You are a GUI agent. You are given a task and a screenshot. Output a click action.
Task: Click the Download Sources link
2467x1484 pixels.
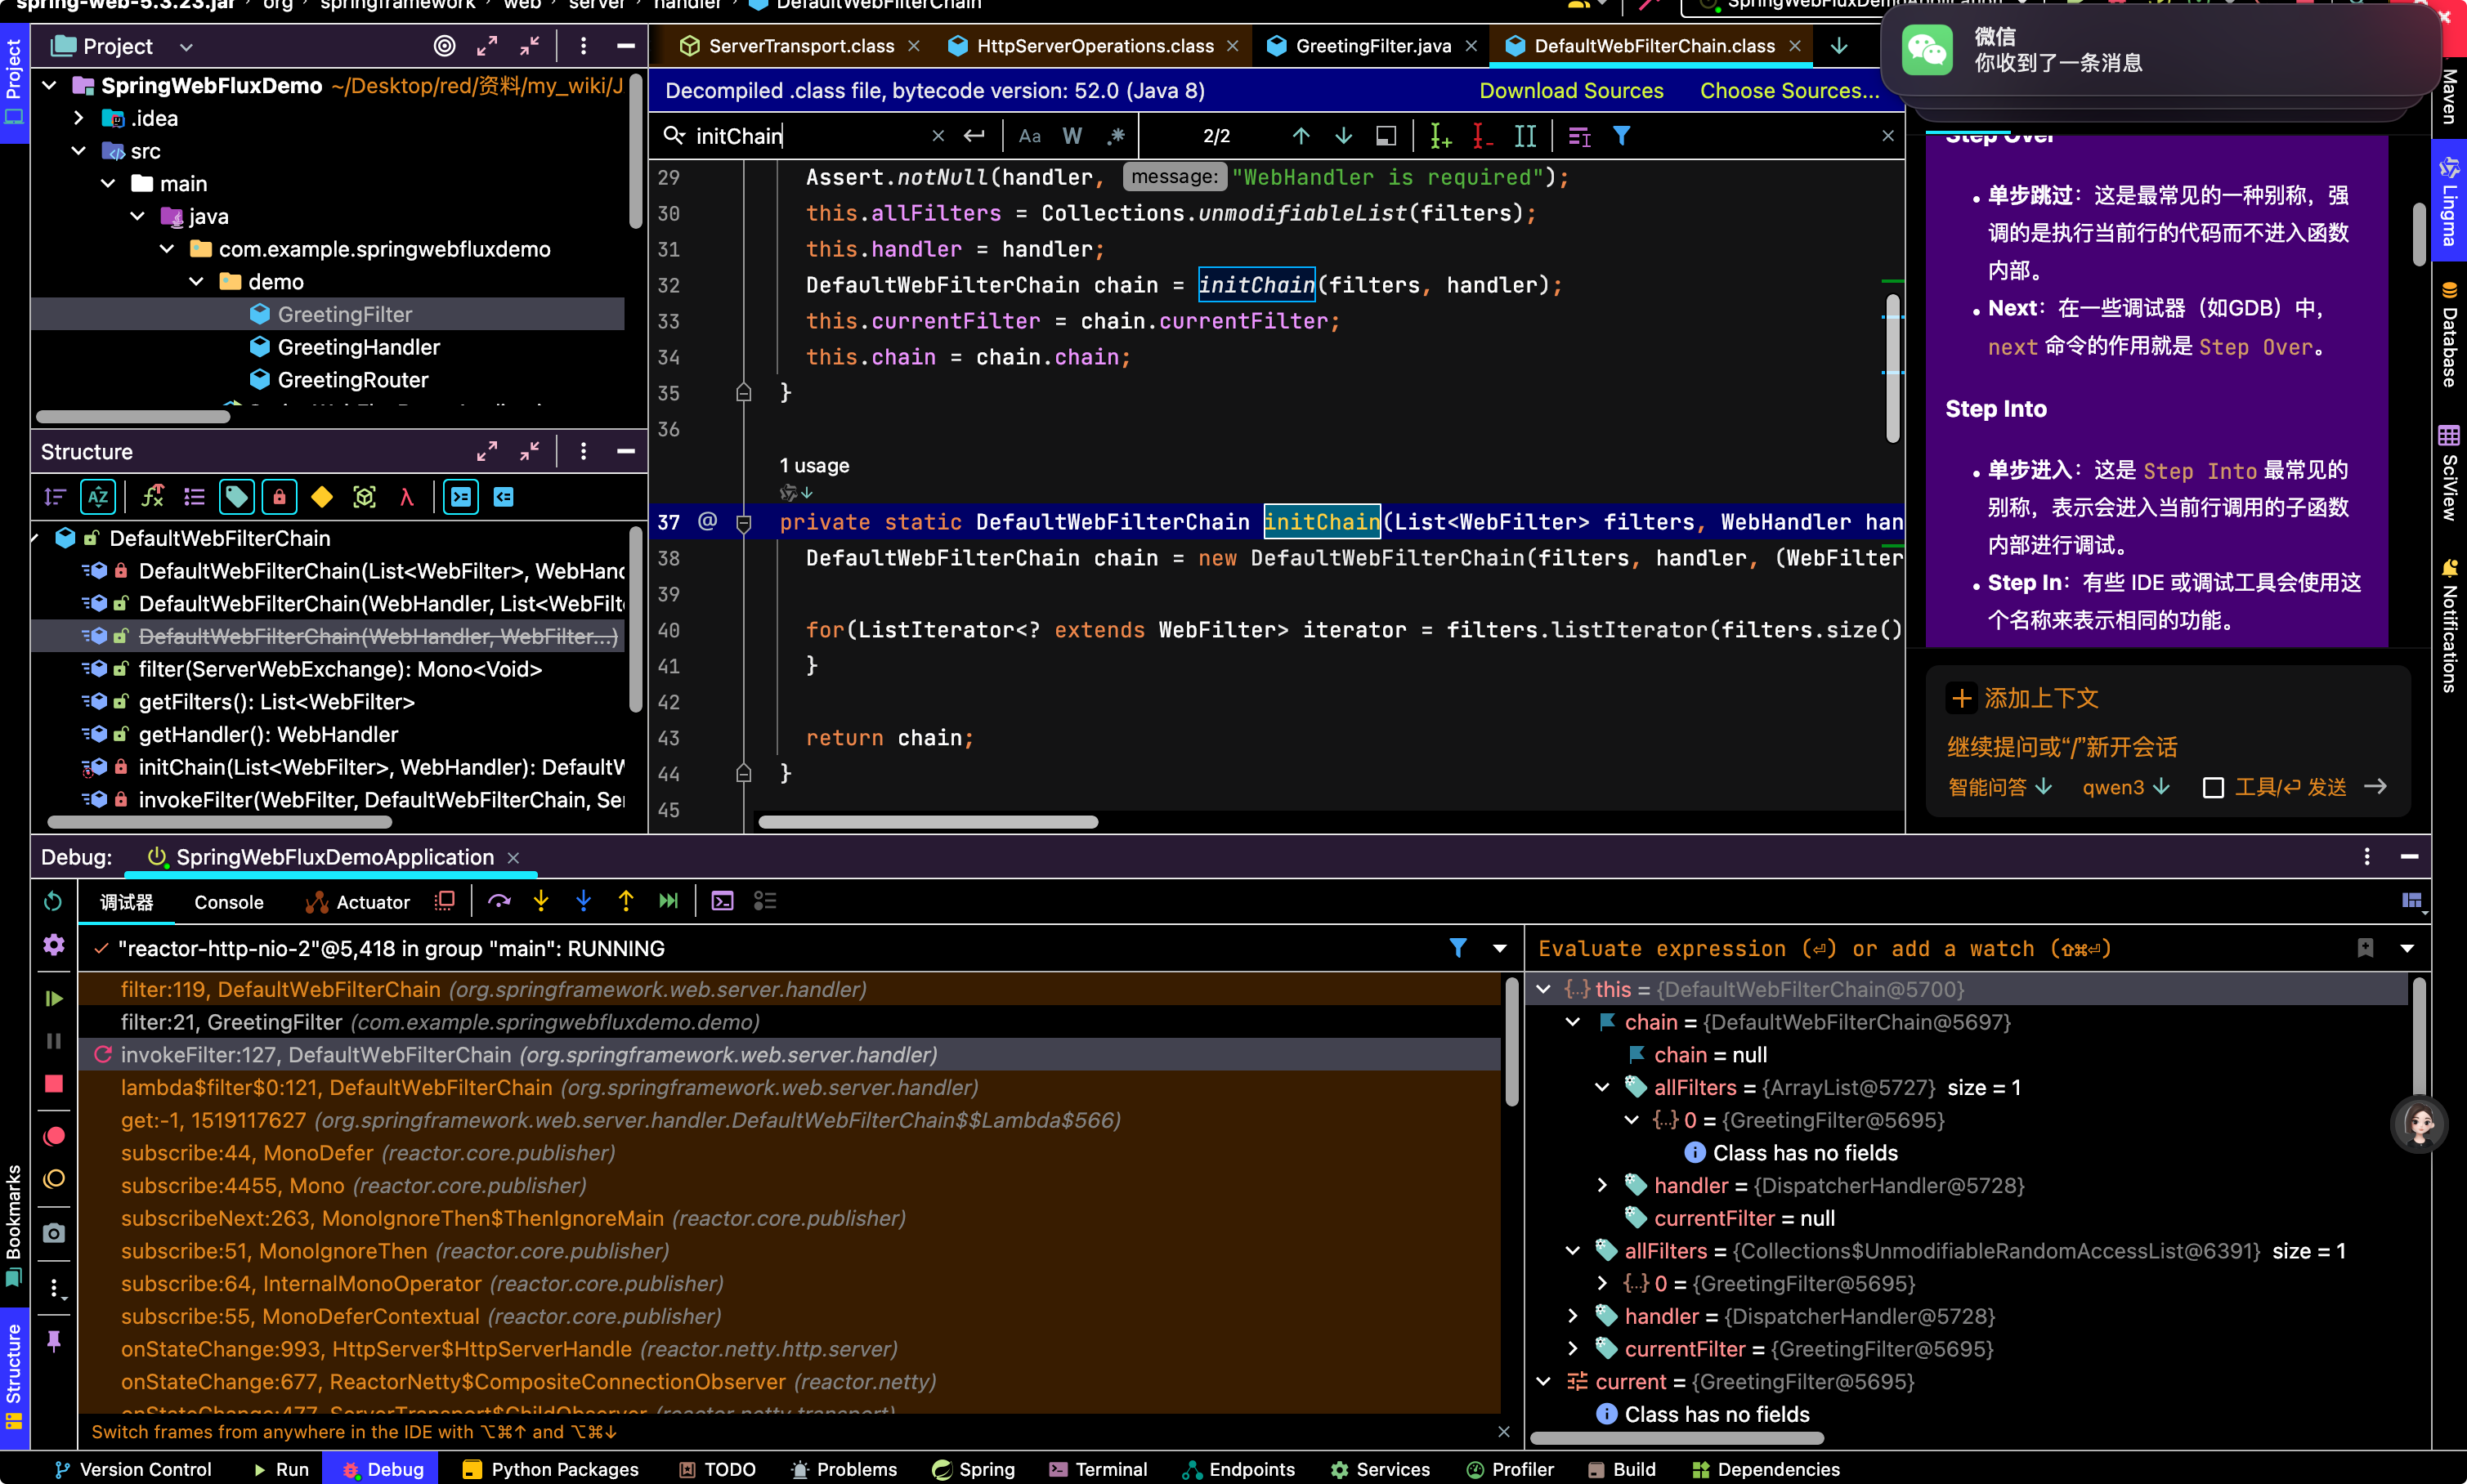click(x=1571, y=91)
